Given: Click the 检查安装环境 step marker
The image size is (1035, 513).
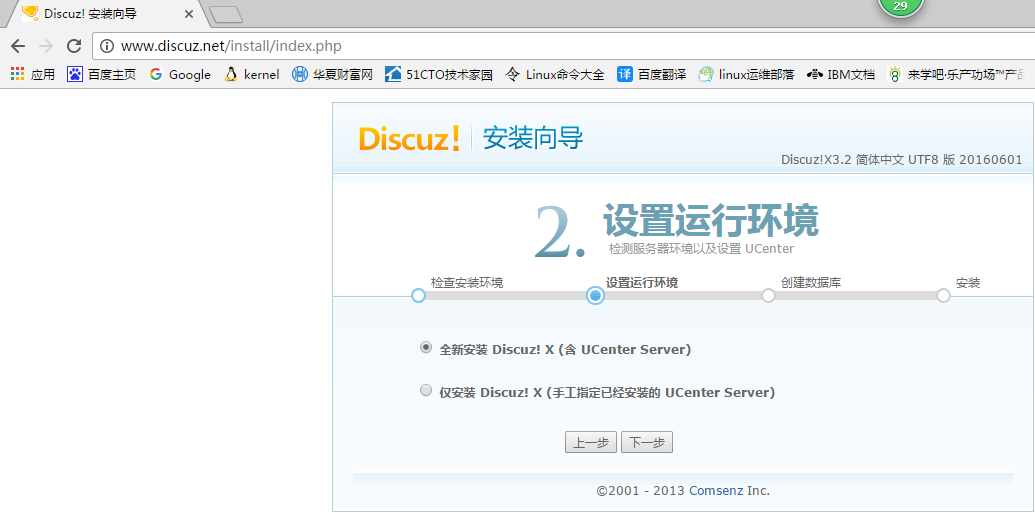Looking at the screenshot, I should (418, 295).
